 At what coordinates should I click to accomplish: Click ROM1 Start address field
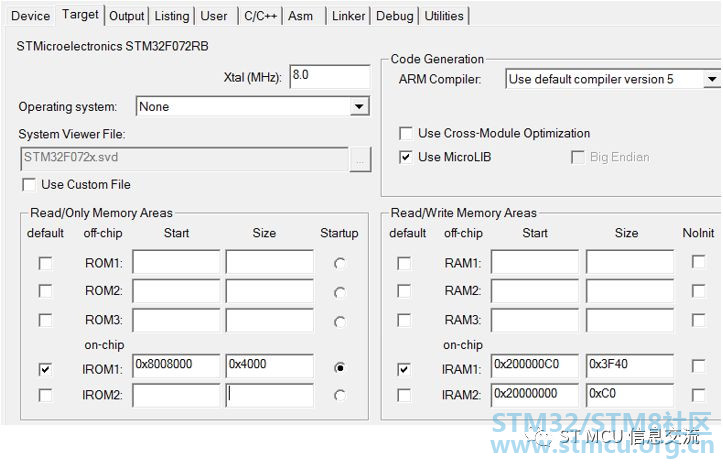tap(176, 262)
